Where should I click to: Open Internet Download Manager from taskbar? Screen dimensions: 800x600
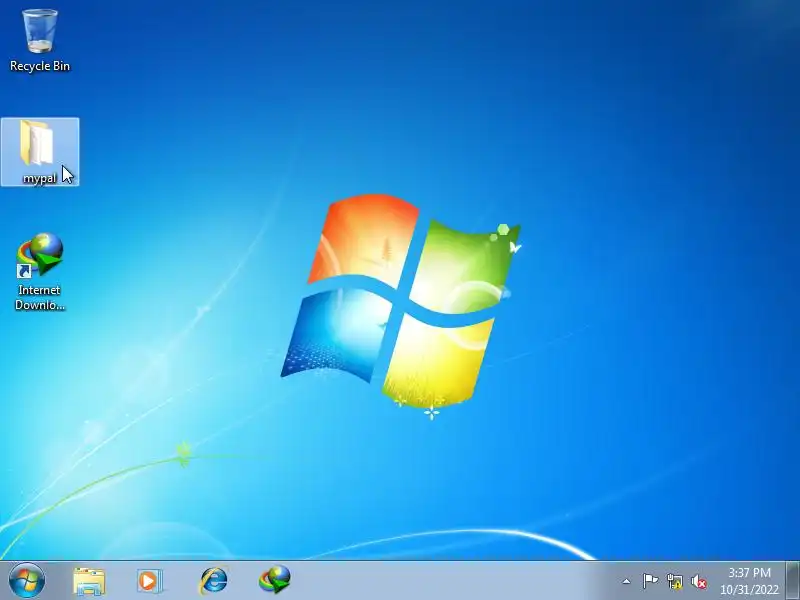click(x=274, y=580)
